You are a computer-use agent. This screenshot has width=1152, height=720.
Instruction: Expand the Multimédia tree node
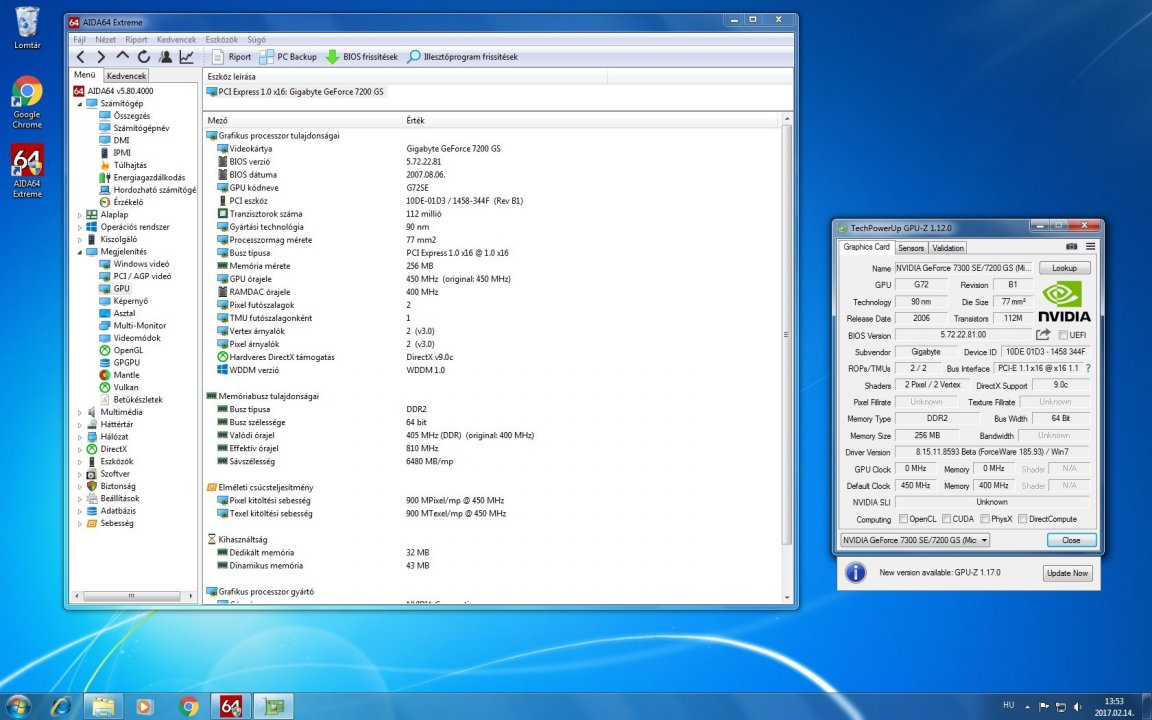[80, 412]
